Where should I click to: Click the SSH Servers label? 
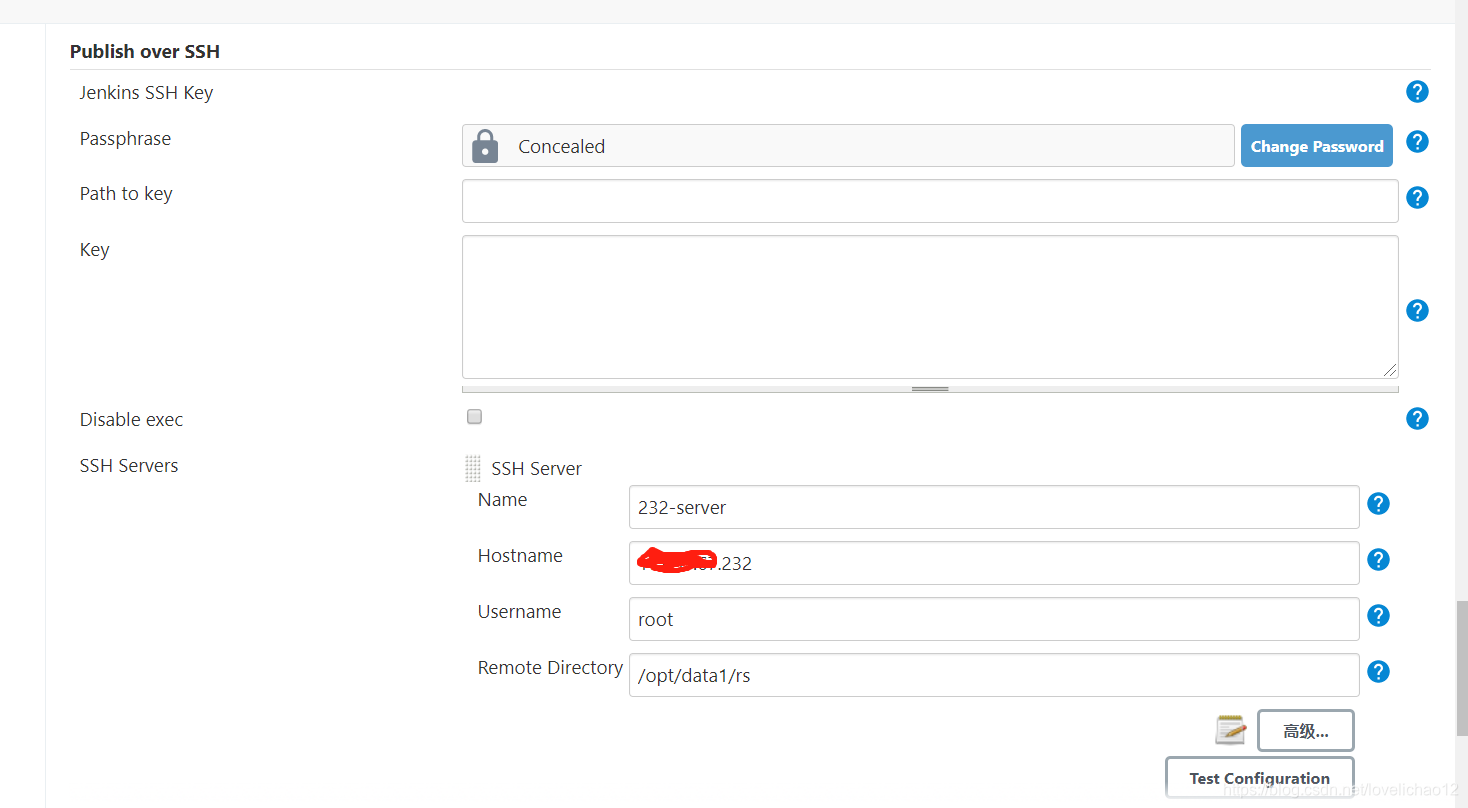129,466
